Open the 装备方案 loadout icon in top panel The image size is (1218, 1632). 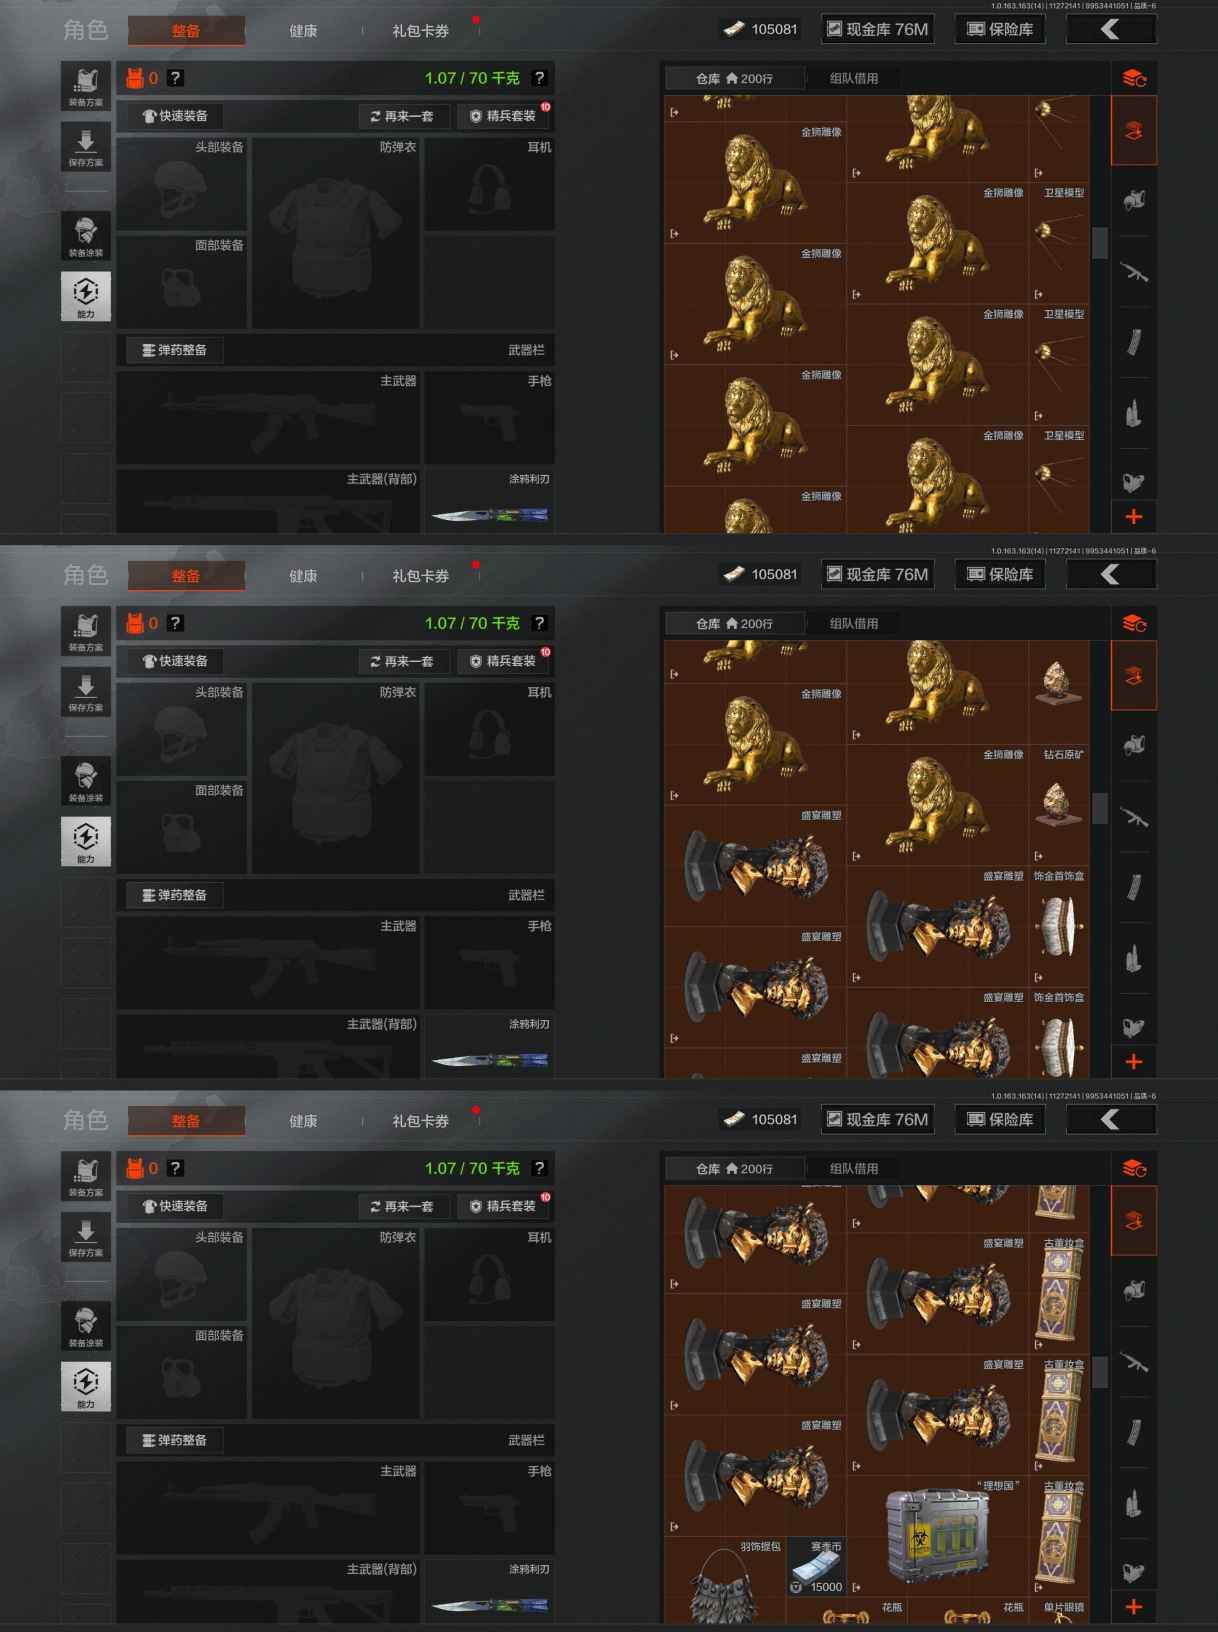86,85
